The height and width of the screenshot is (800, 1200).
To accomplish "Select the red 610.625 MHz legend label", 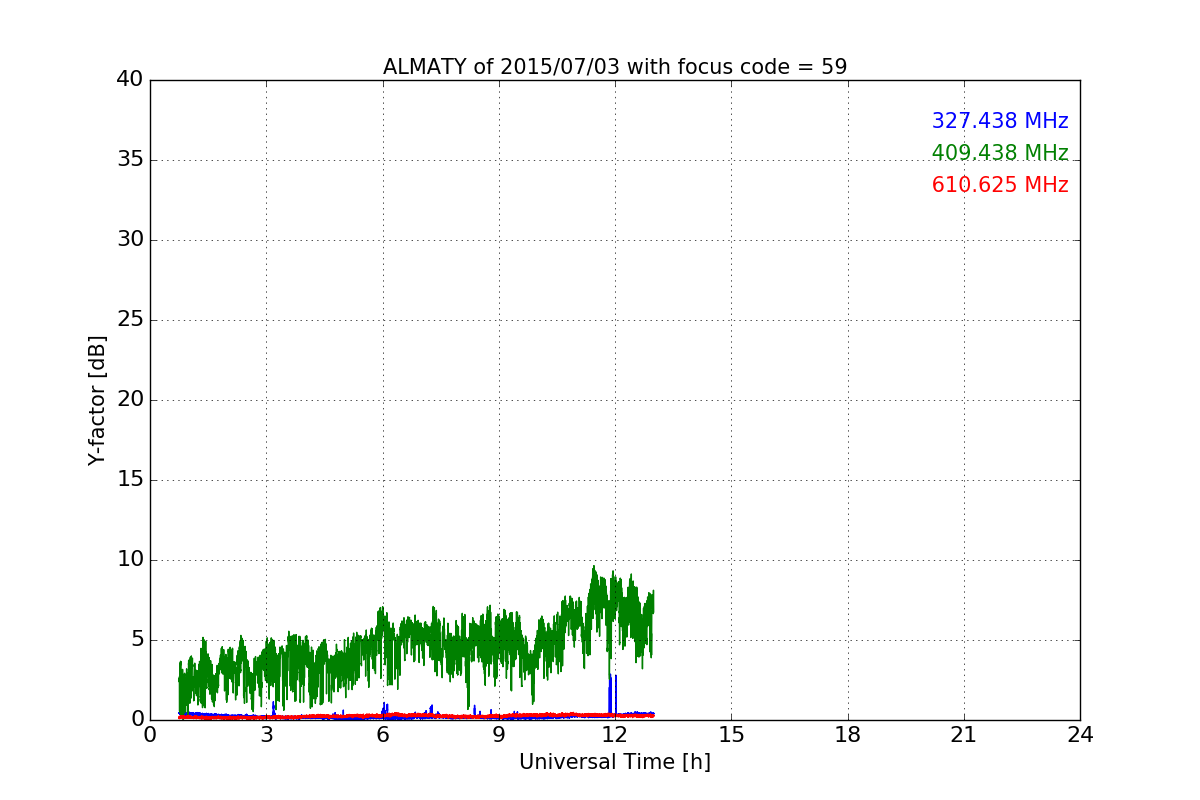I will (1000, 185).
